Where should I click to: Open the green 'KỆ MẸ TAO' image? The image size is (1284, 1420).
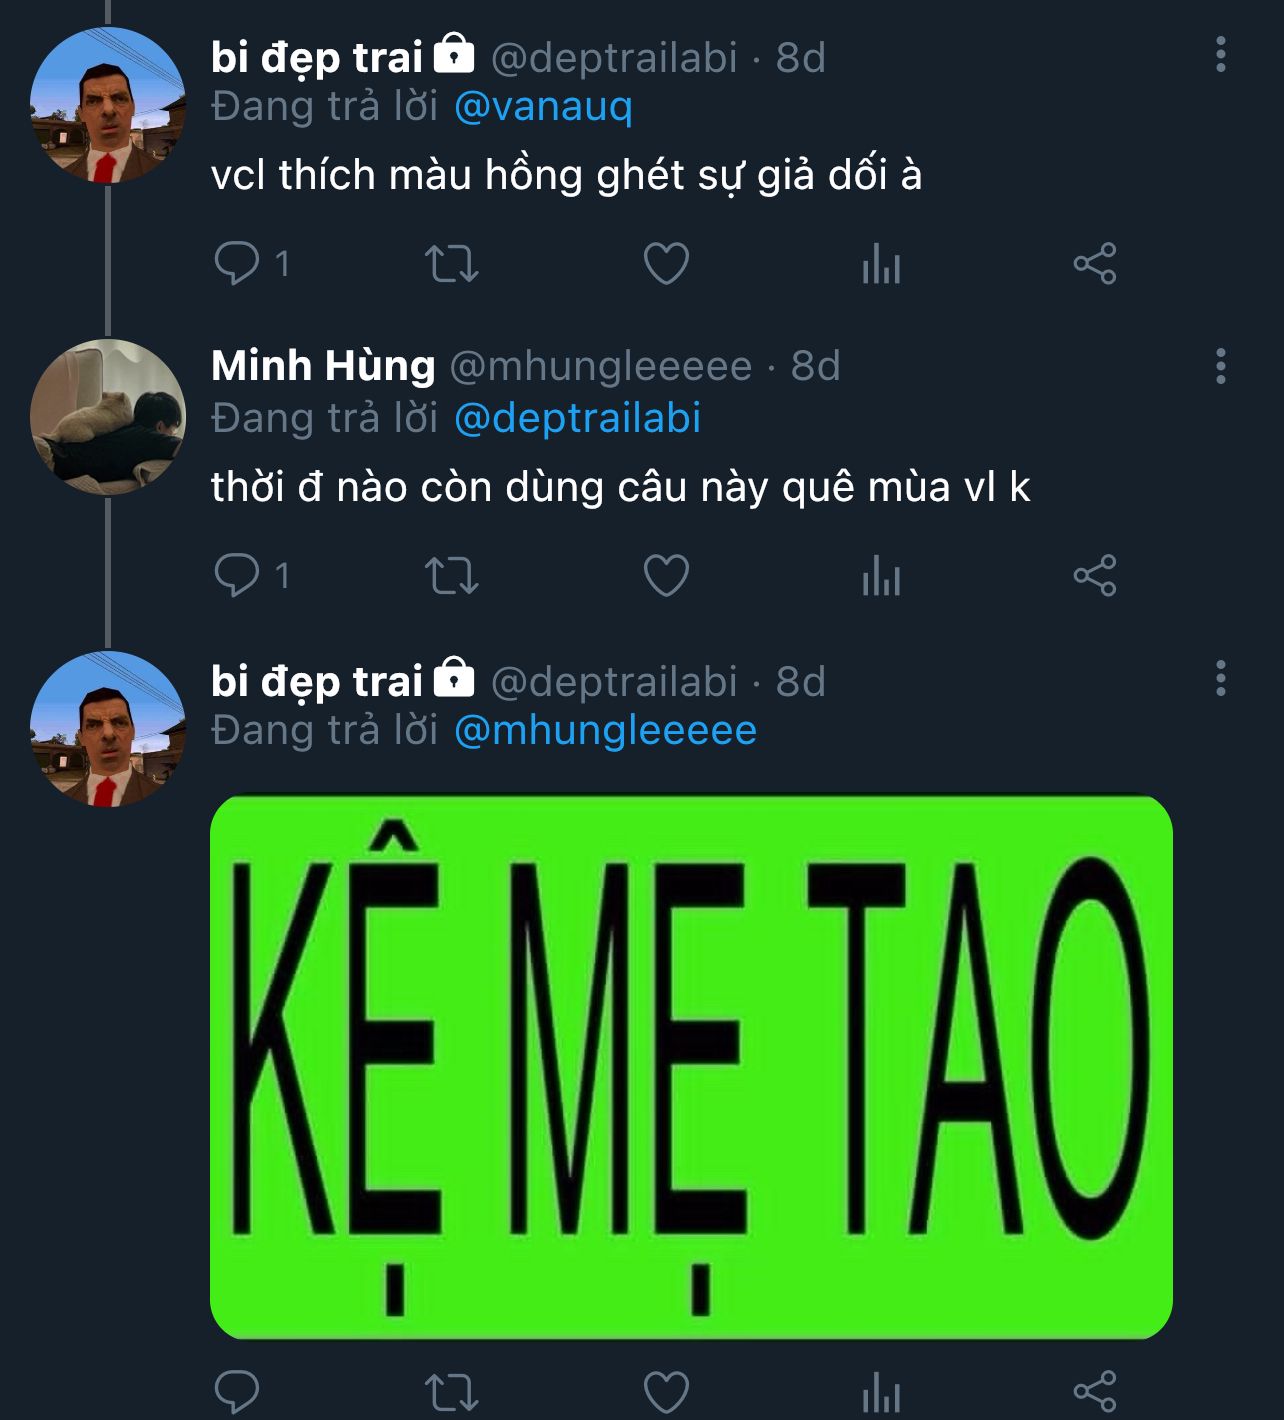point(691,1067)
